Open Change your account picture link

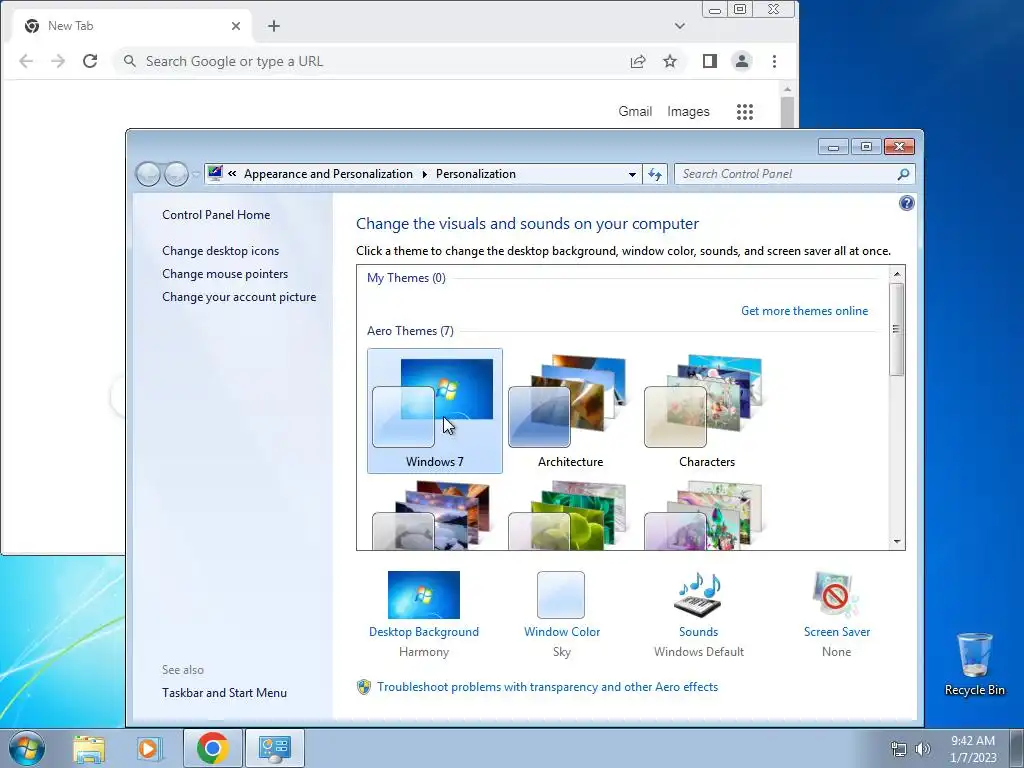tap(239, 296)
